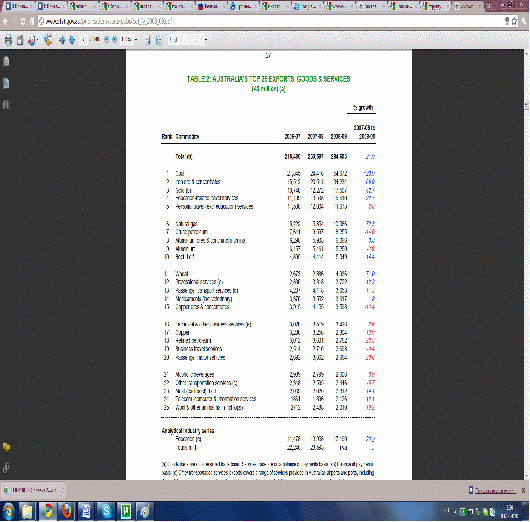Open the page thumbnails panel in sidebar
Viewport: 530px width, 522px height.
[x=6, y=61]
